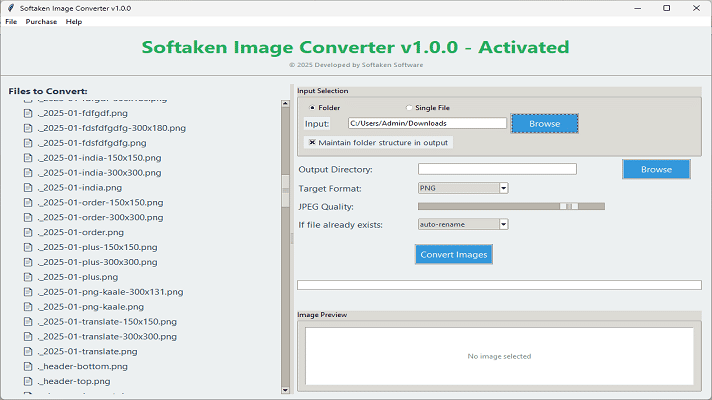
Task: Select the Single File radio button
Action: tap(409, 108)
